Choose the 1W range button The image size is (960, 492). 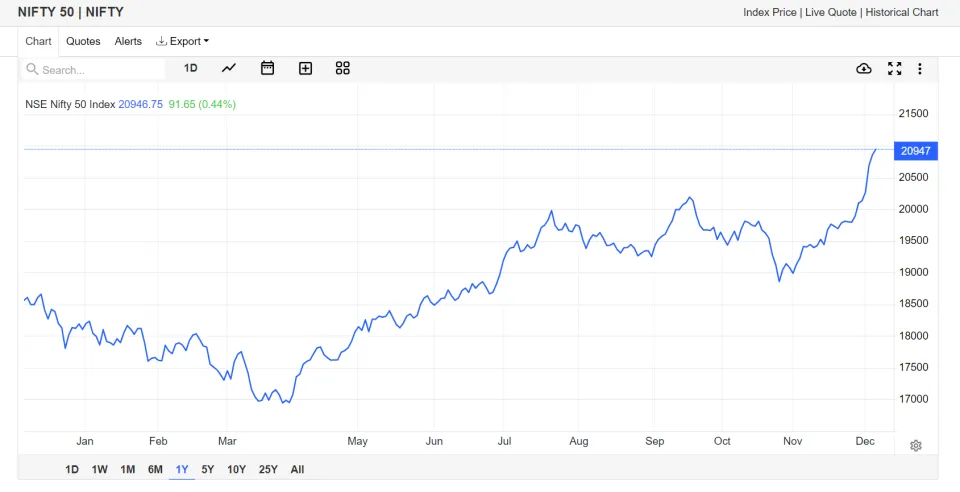tap(100, 469)
